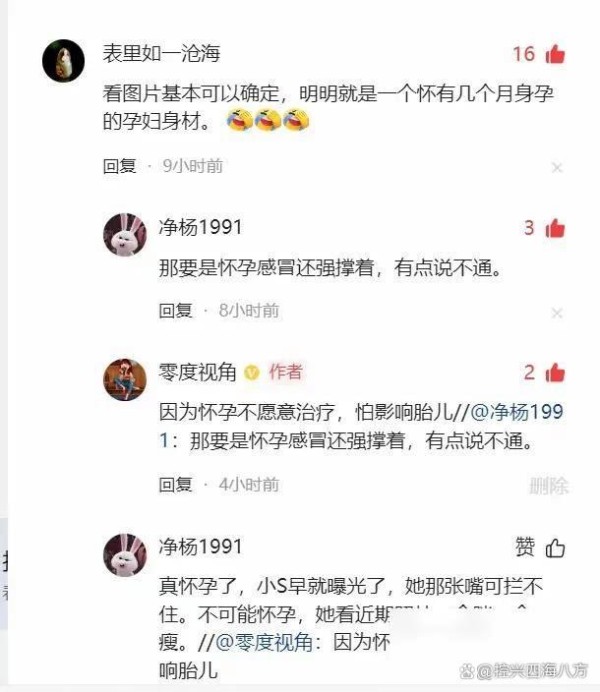Dismiss 净杨1991's reply with the X

click(557, 313)
